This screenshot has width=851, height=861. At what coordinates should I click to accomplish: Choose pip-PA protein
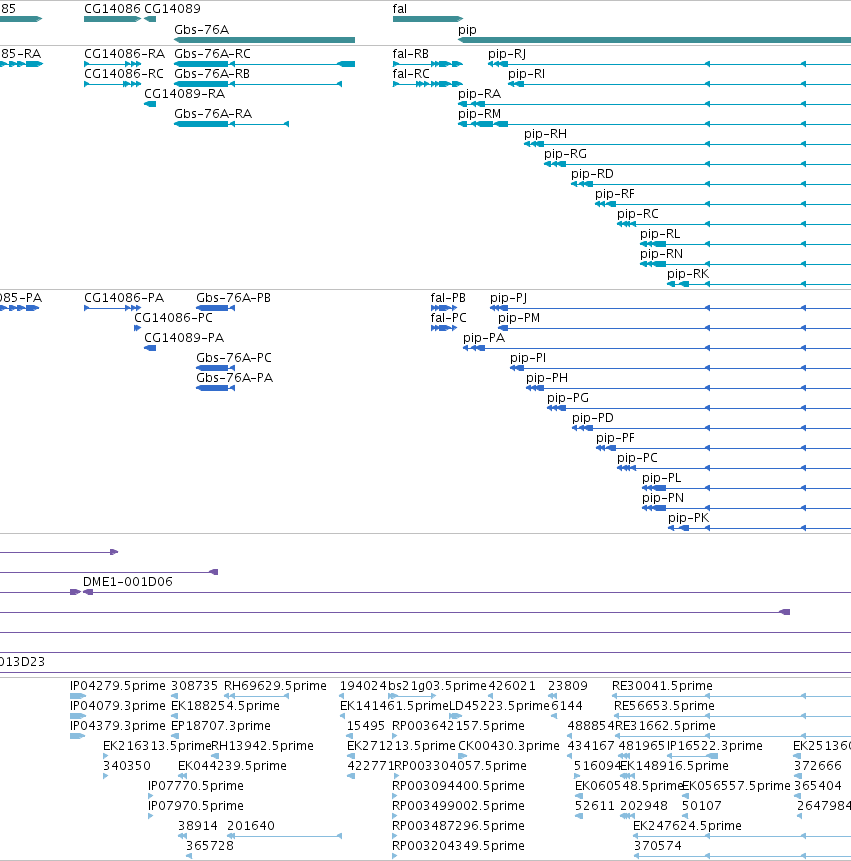click(x=484, y=338)
